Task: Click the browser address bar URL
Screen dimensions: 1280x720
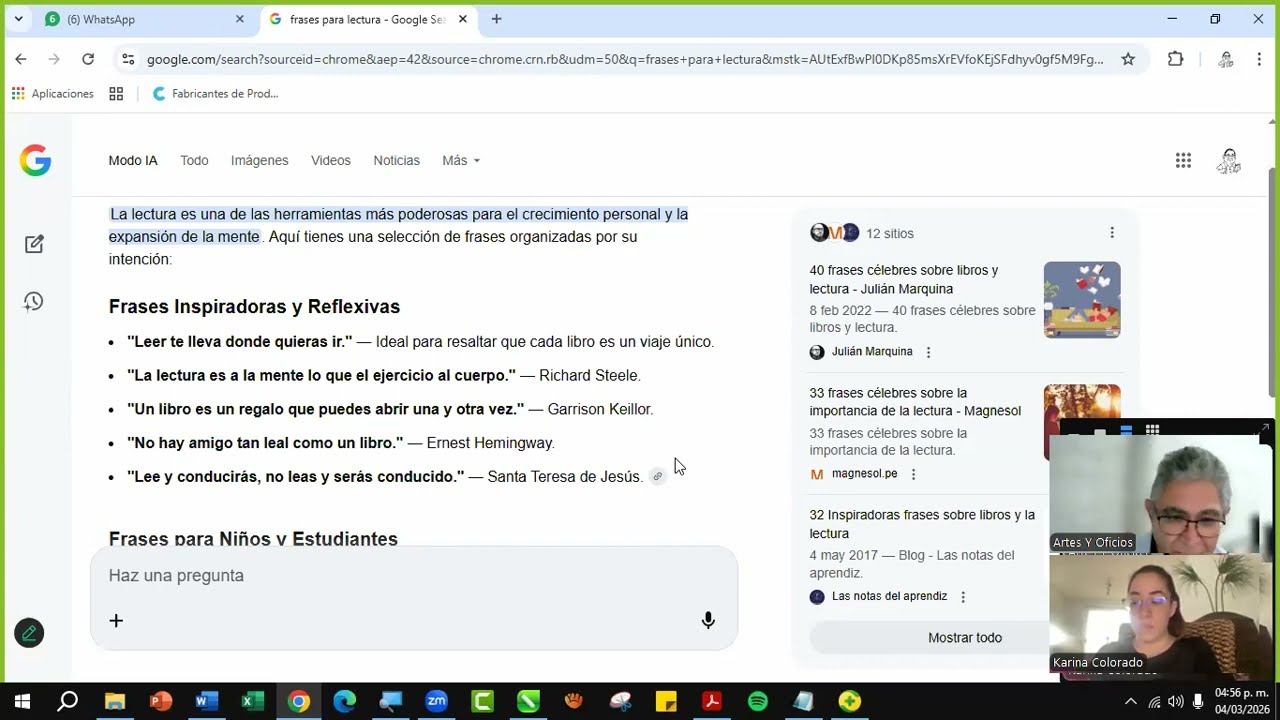Action: tap(625, 59)
